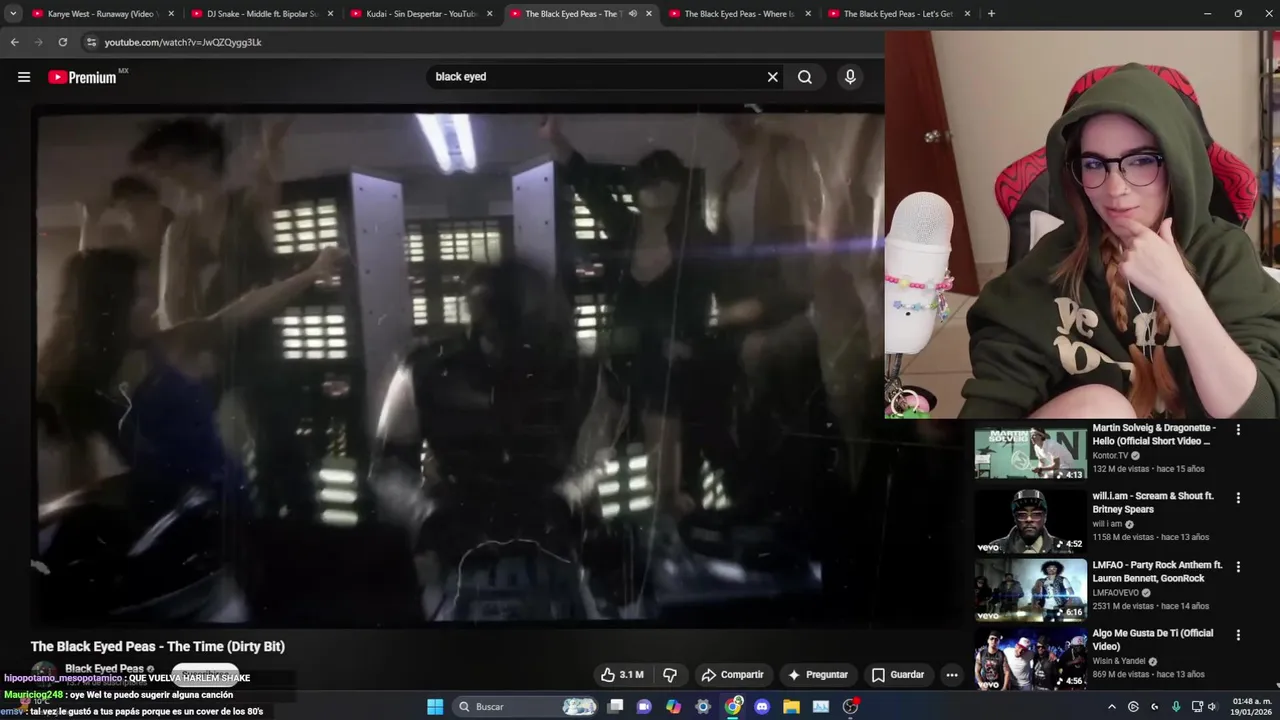The image size is (1280, 720).
Task: Open Martin Solveig Hello video thumbnail
Action: [x=1030, y=453]
